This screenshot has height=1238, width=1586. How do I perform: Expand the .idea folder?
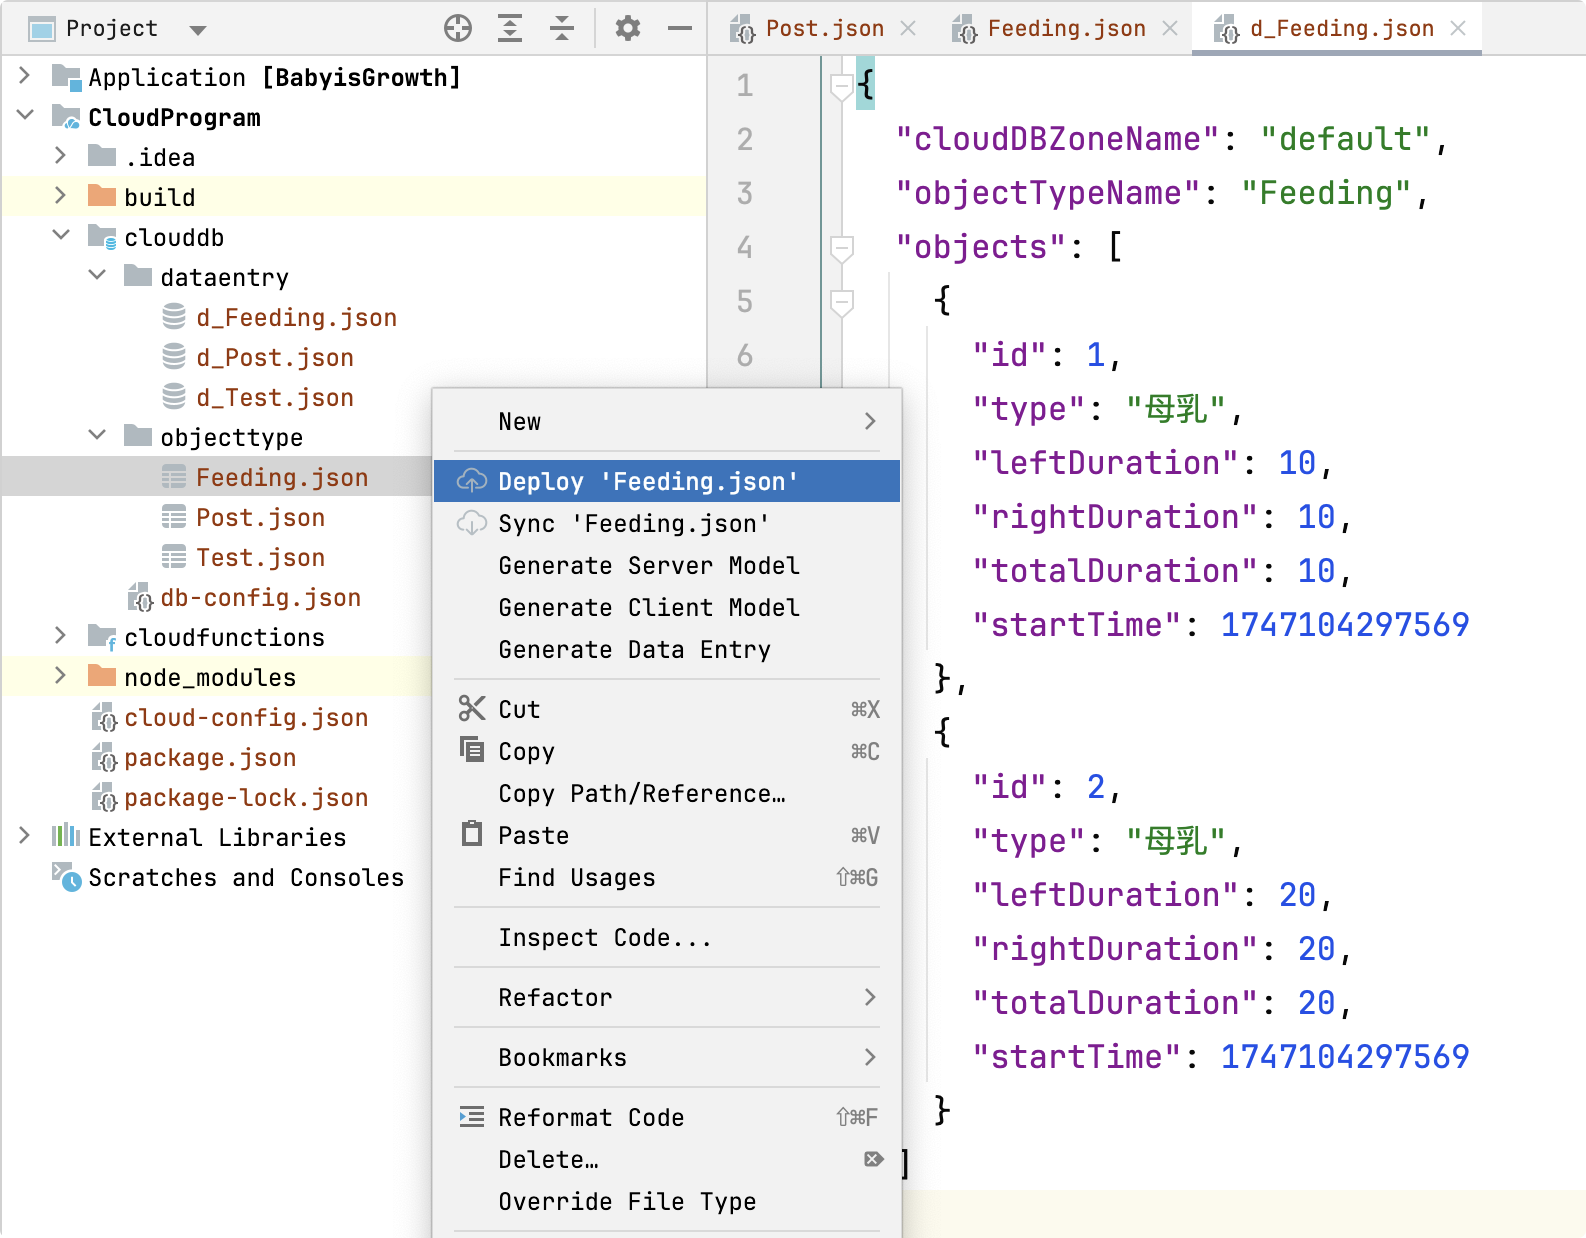(61, 156)
